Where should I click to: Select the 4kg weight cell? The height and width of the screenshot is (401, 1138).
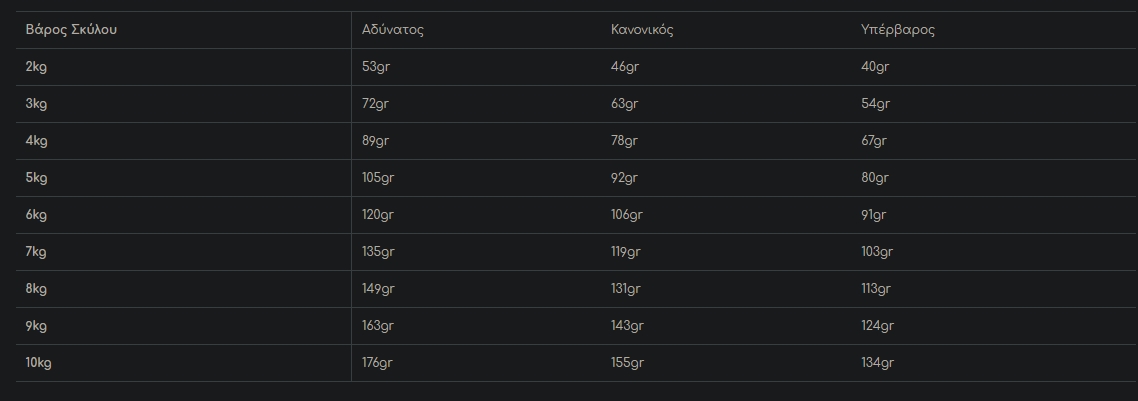pyautogui.click(x=36, y=141)
